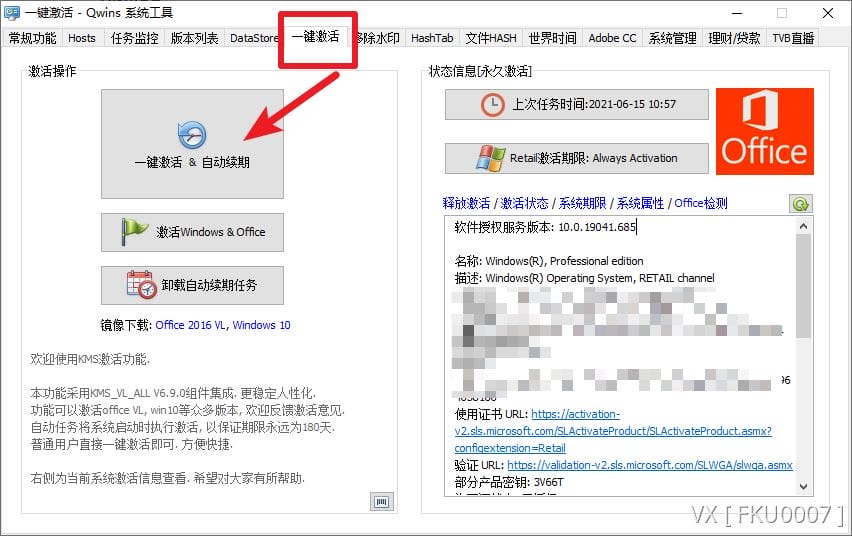The width and height of the screenshot is (852, 536).
Task: Click inside the 软件授权服务版本 text line
Action: [x=545, y=227]
